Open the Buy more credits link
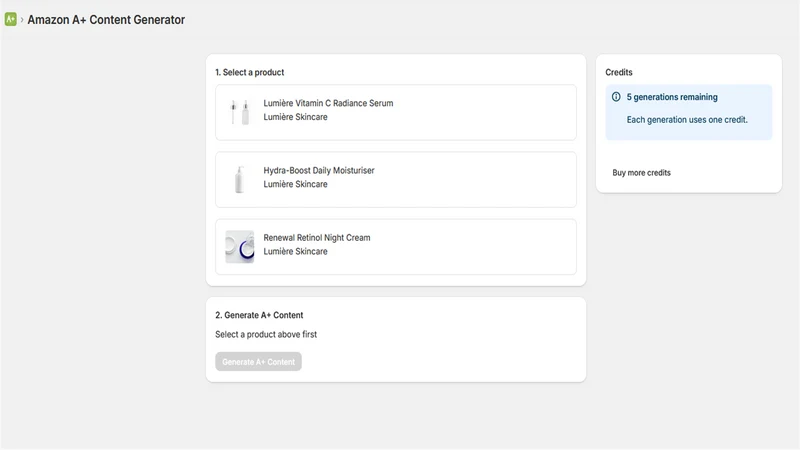Image resolution: width=800 pixels, height=450 pixels. coord(641,172)
